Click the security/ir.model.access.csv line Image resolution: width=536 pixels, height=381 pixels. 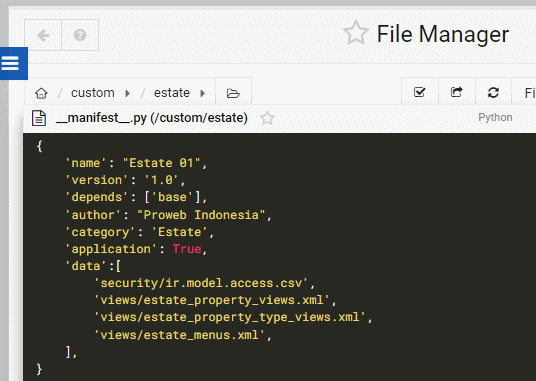[x=204, y=283]
